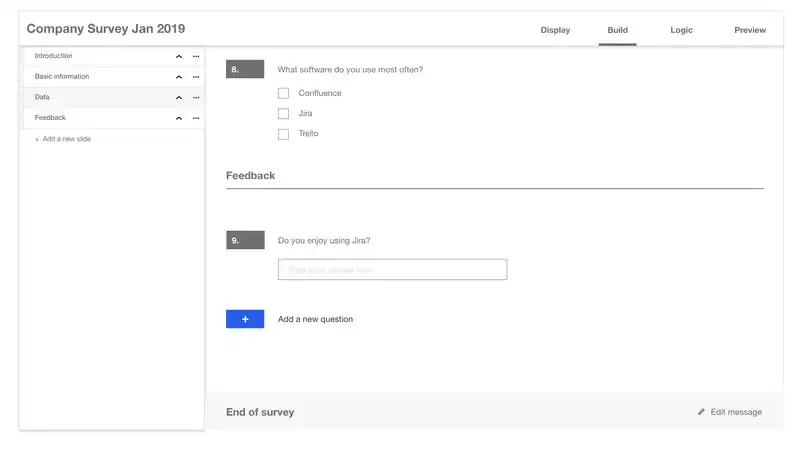Open the Basic information more options menu
800x454 pixels.
196,77
